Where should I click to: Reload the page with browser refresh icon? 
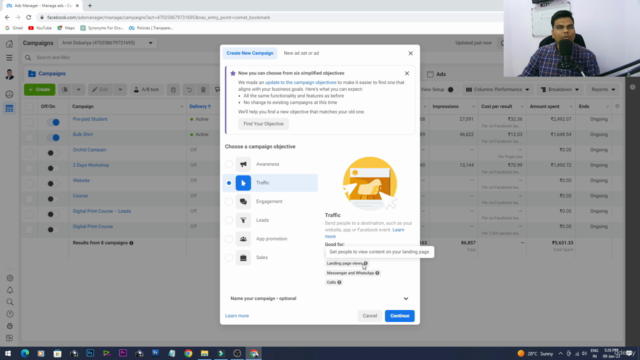click(29, 18)
